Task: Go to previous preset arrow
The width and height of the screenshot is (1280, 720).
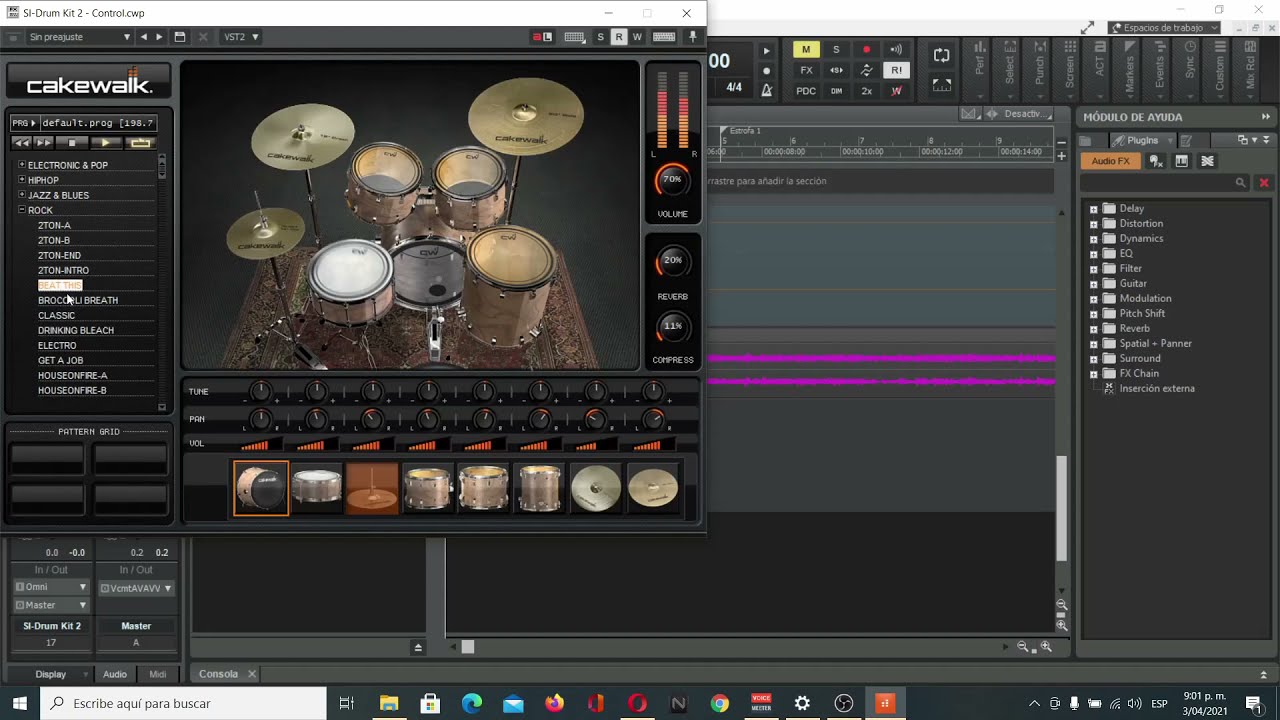Action: 144,37
